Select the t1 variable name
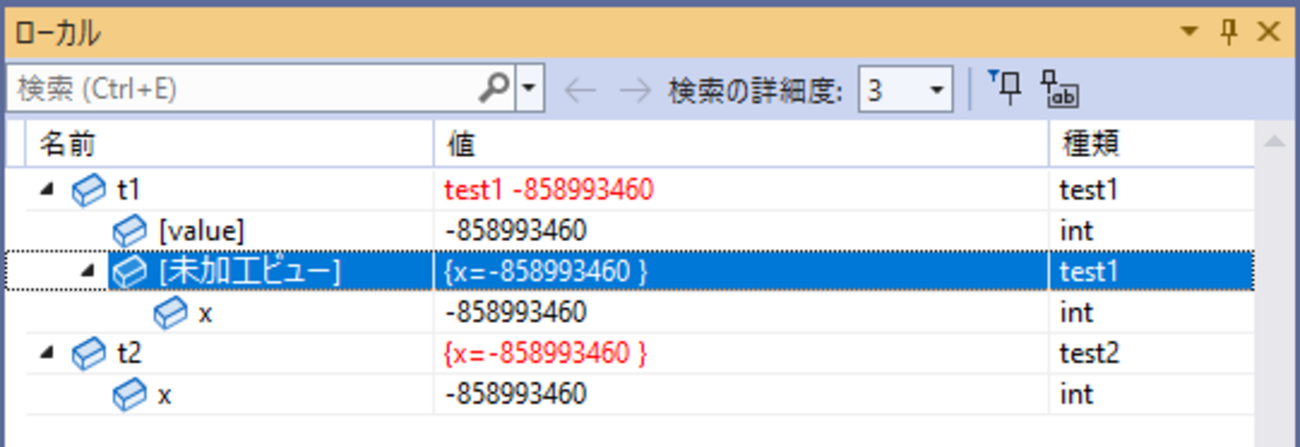 (x=130, y=189)
